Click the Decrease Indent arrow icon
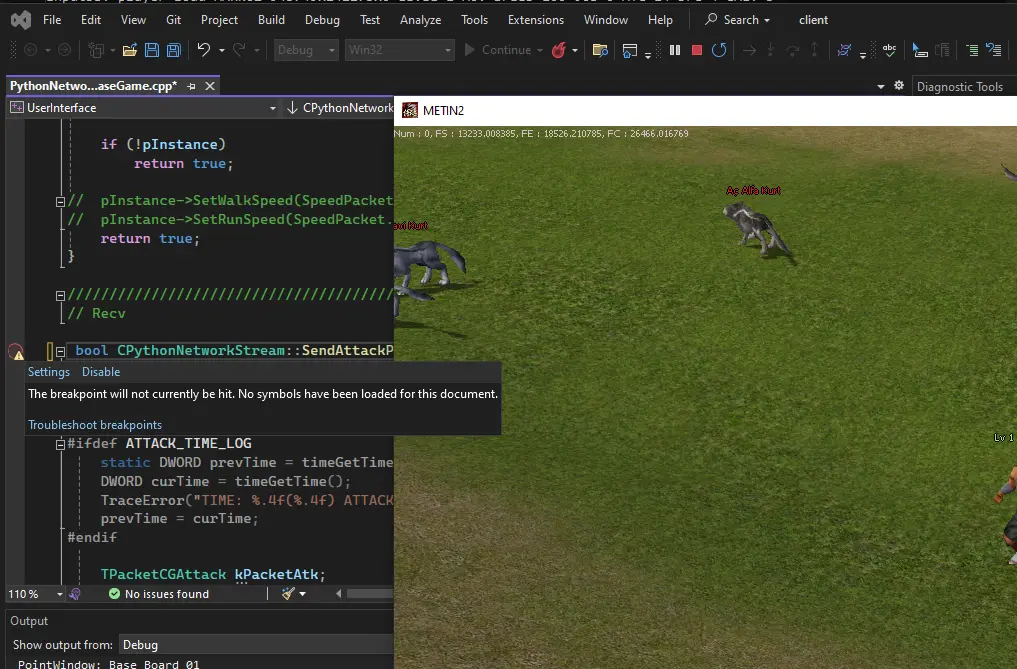 point(994,50)
